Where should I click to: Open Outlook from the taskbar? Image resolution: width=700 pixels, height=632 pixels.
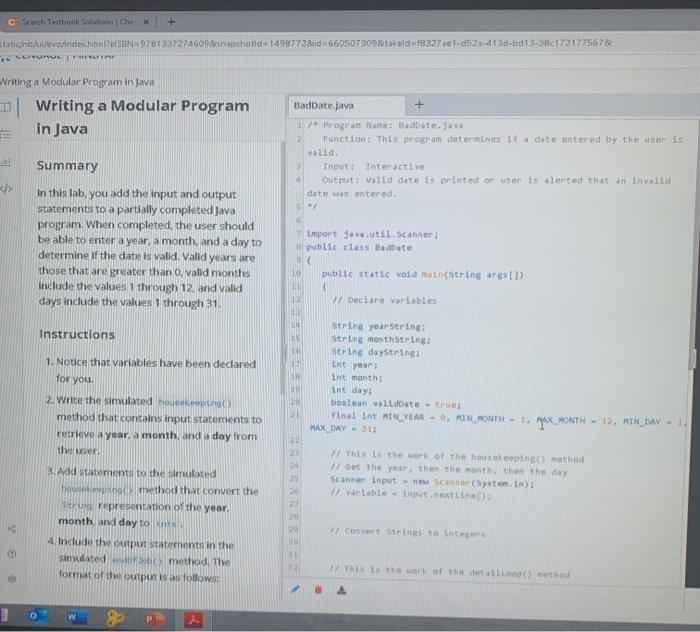pyautogui.click(x=38, y=616)
